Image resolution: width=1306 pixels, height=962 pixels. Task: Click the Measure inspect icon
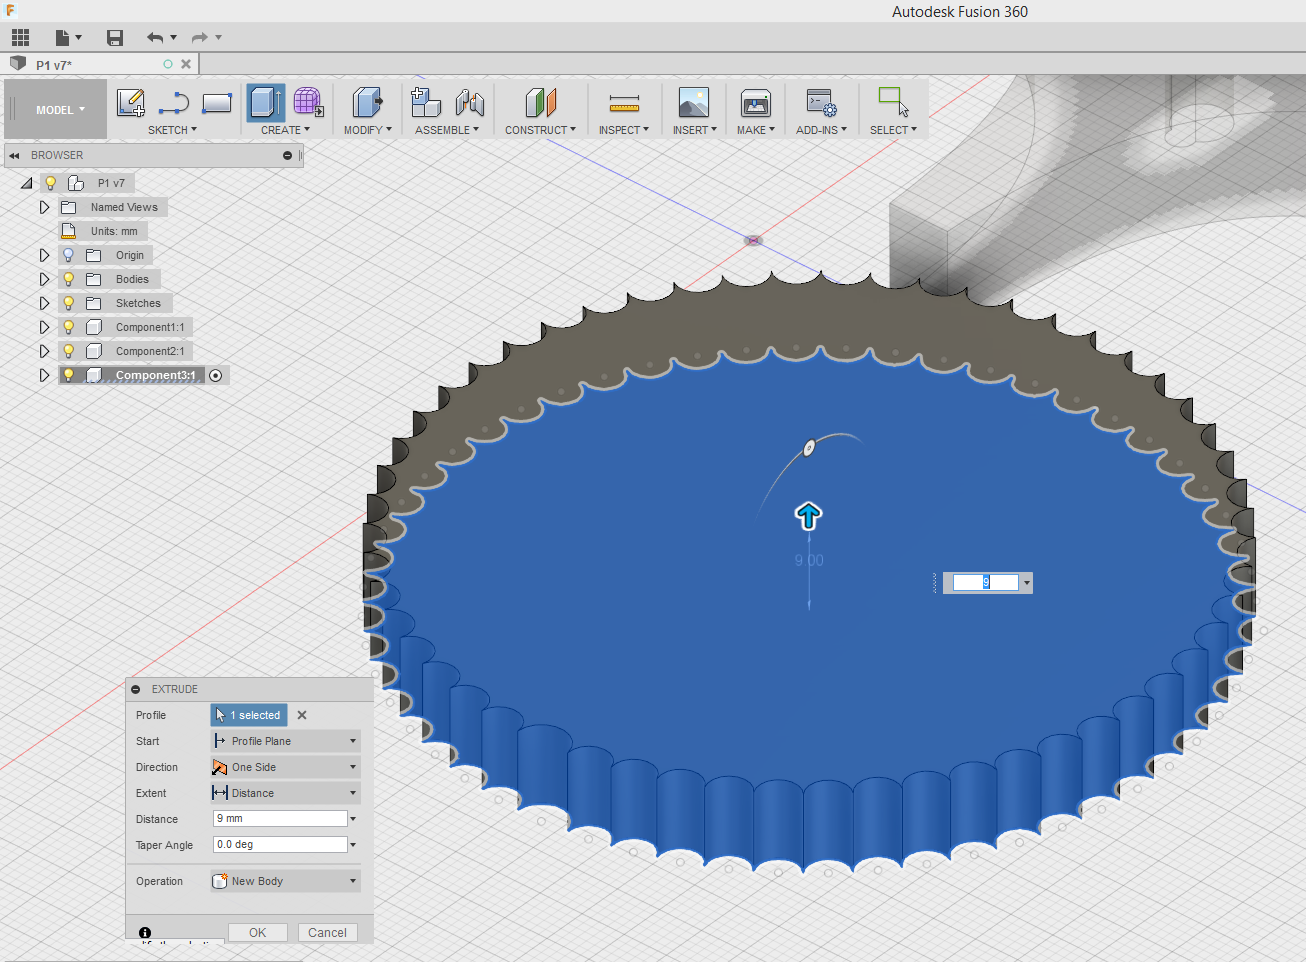click(624, 103)
